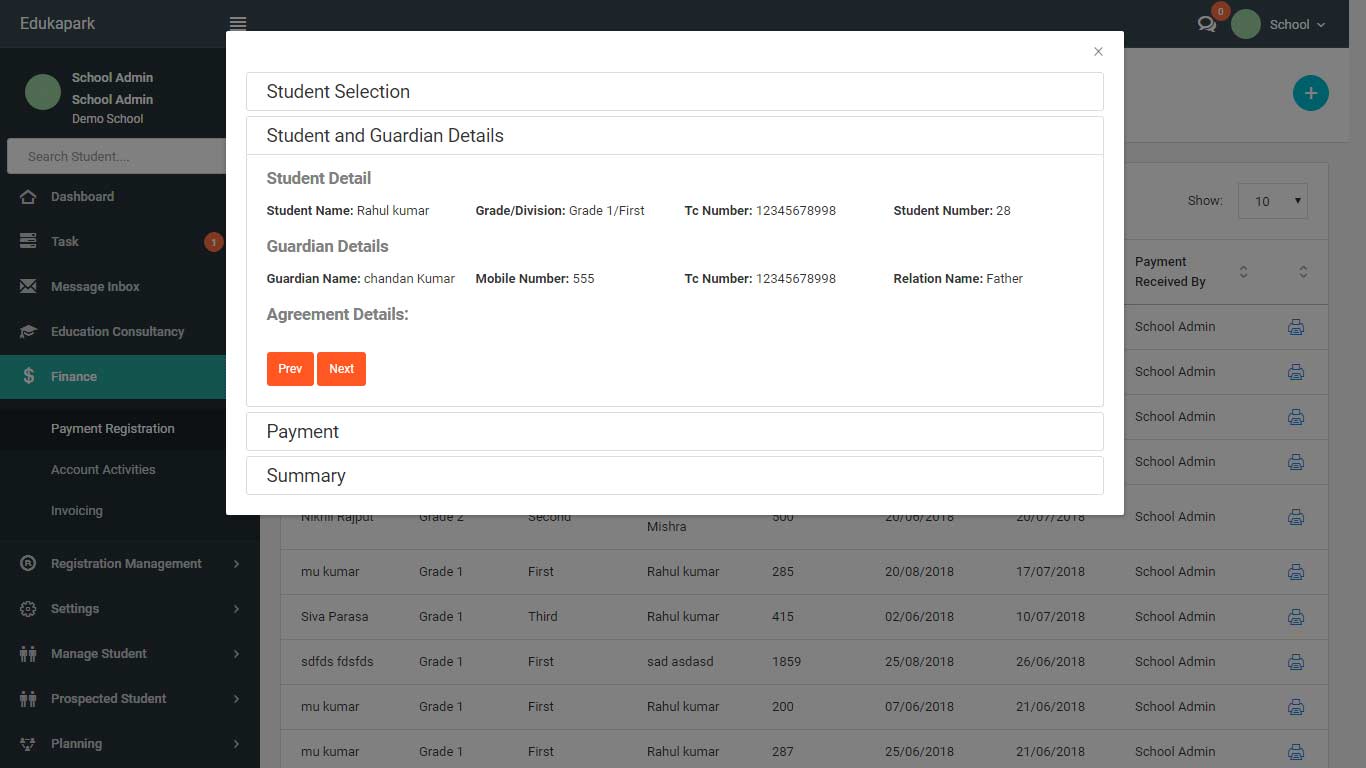Expand the Prospected Student submenu chevron
This screenshot has width=1366, height=768.
point(236,699)
